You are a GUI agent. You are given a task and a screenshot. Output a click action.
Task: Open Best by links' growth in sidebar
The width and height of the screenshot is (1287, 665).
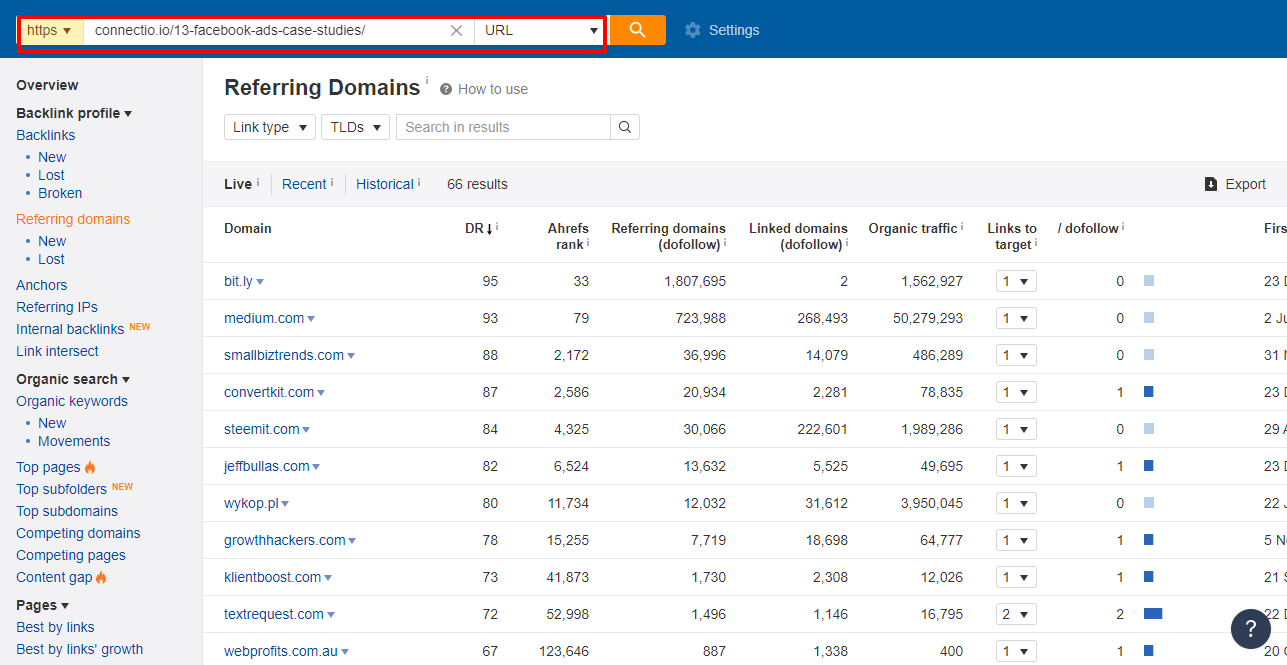80,649
